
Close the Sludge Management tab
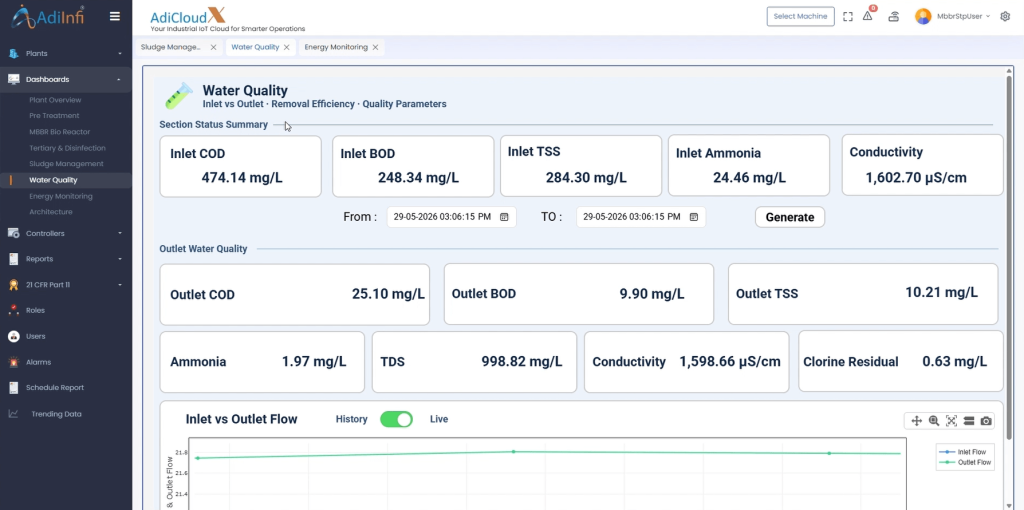coord(214,48)
